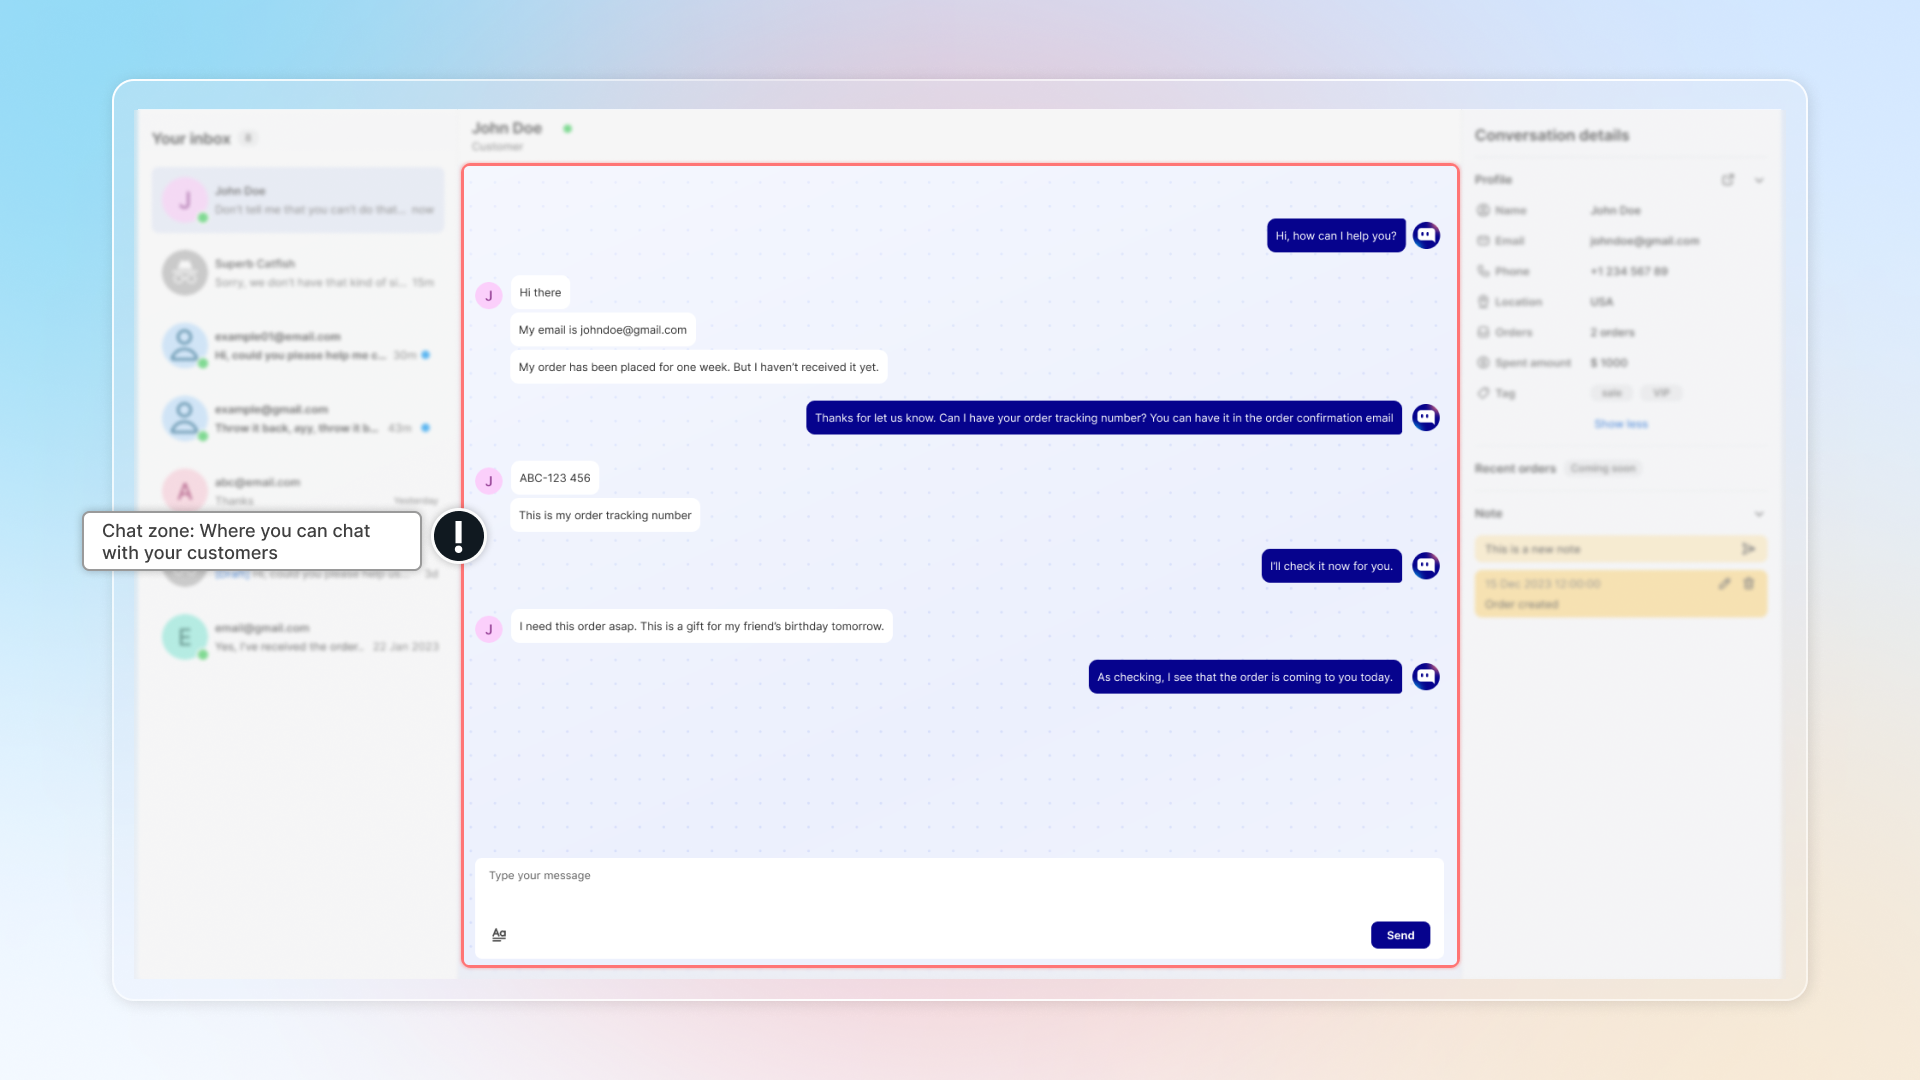Collapse the Profile section chevron
Image resolution: width=1920 pixels, height=1080 pixels.
click(1759, 181)
